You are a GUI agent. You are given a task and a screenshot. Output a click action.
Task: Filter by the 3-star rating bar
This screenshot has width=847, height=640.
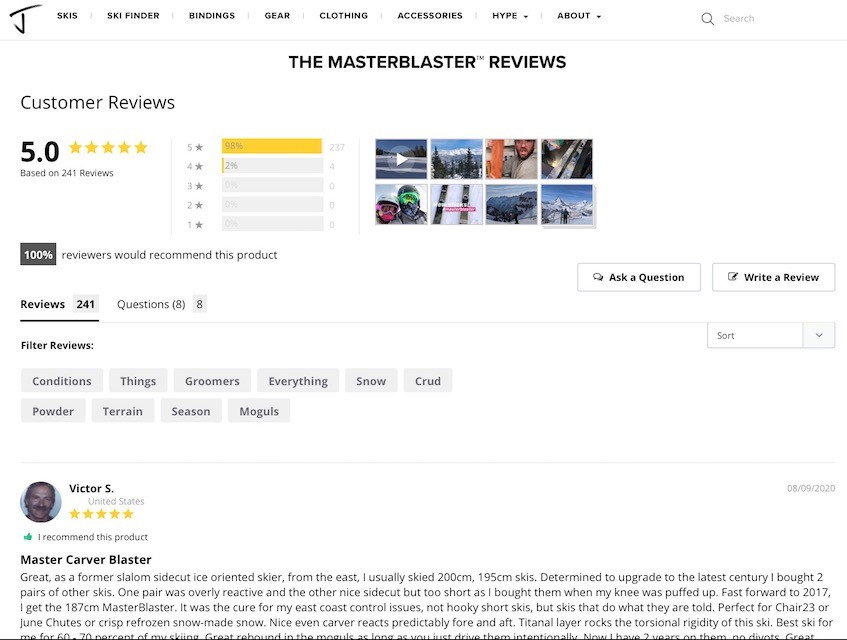pyautogui.click(x=272, y=185)
